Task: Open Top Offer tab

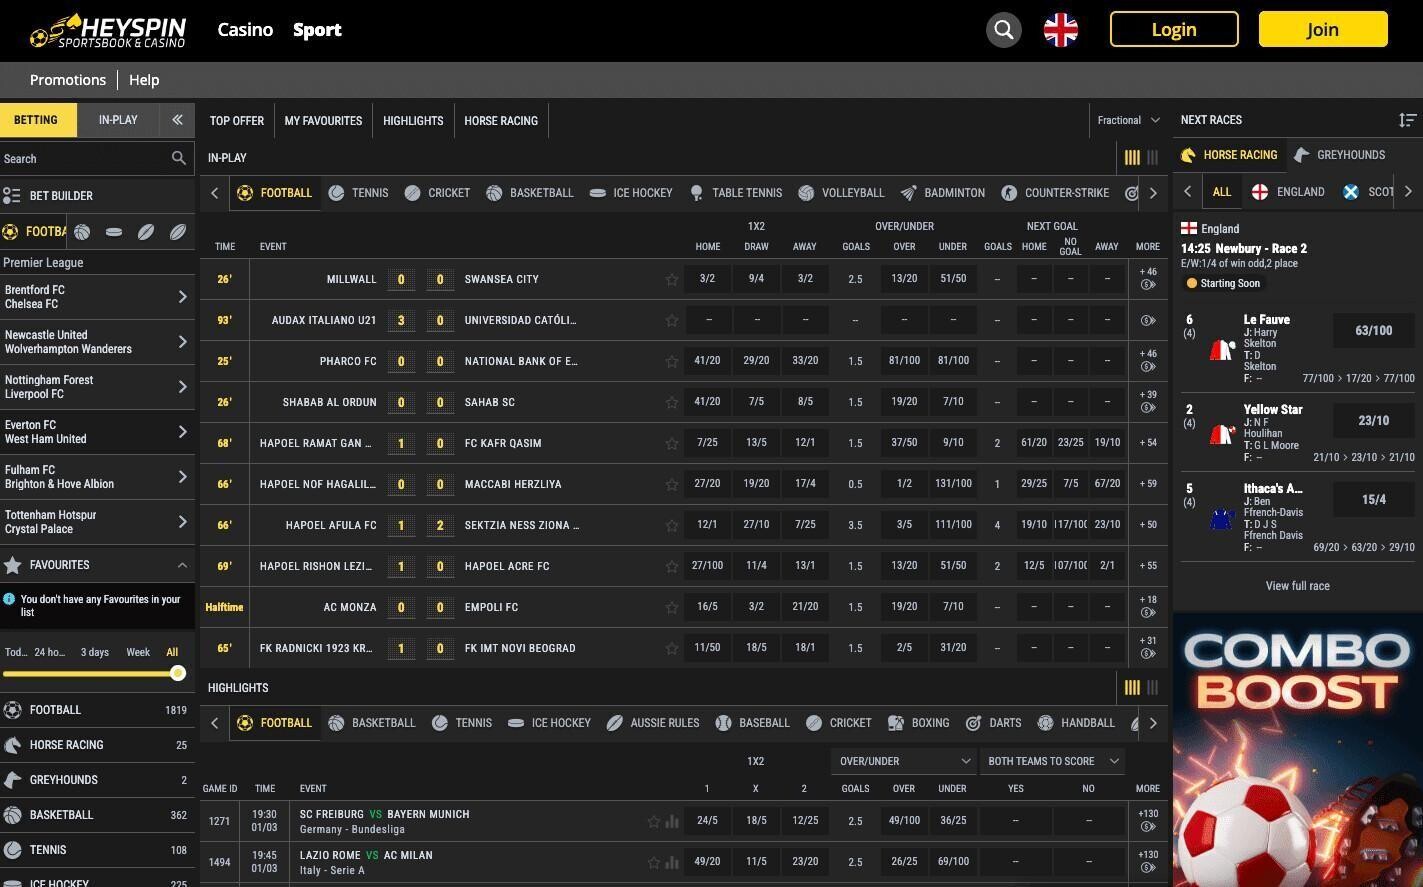Action: click(x=237, y=121)
